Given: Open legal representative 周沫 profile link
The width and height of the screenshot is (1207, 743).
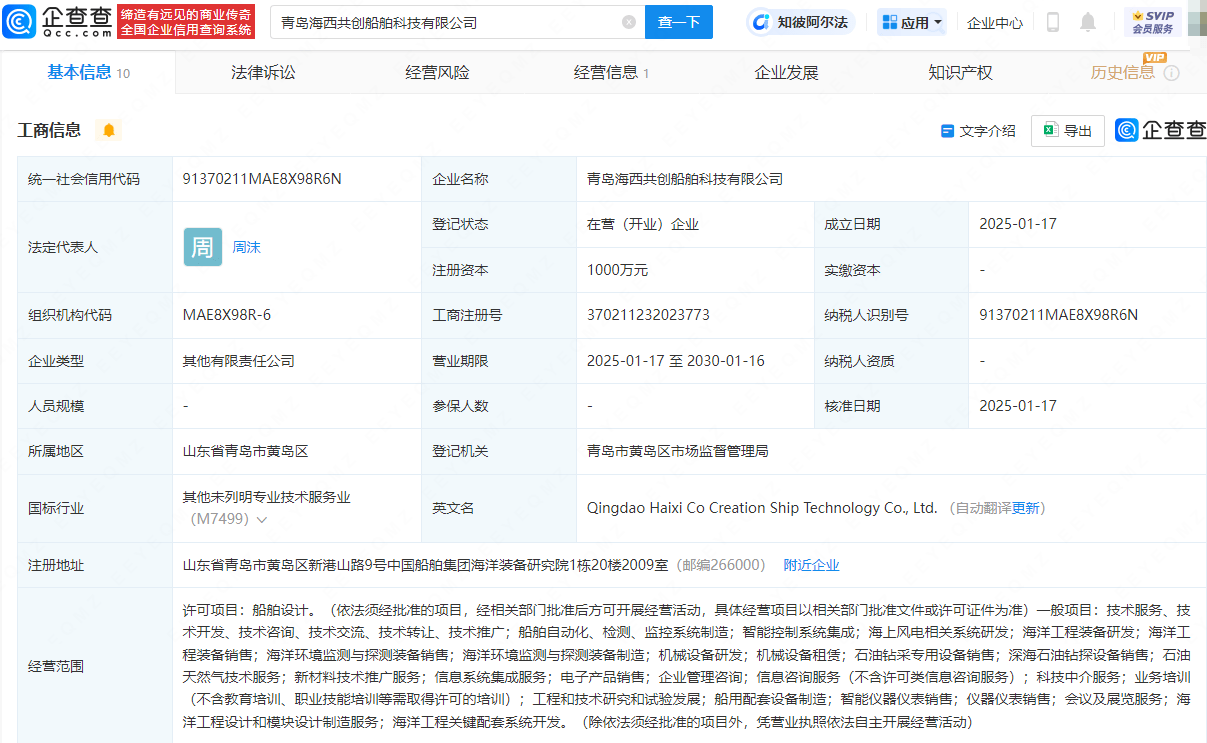Looking at the screenshot, I should [x=246, y=247].
